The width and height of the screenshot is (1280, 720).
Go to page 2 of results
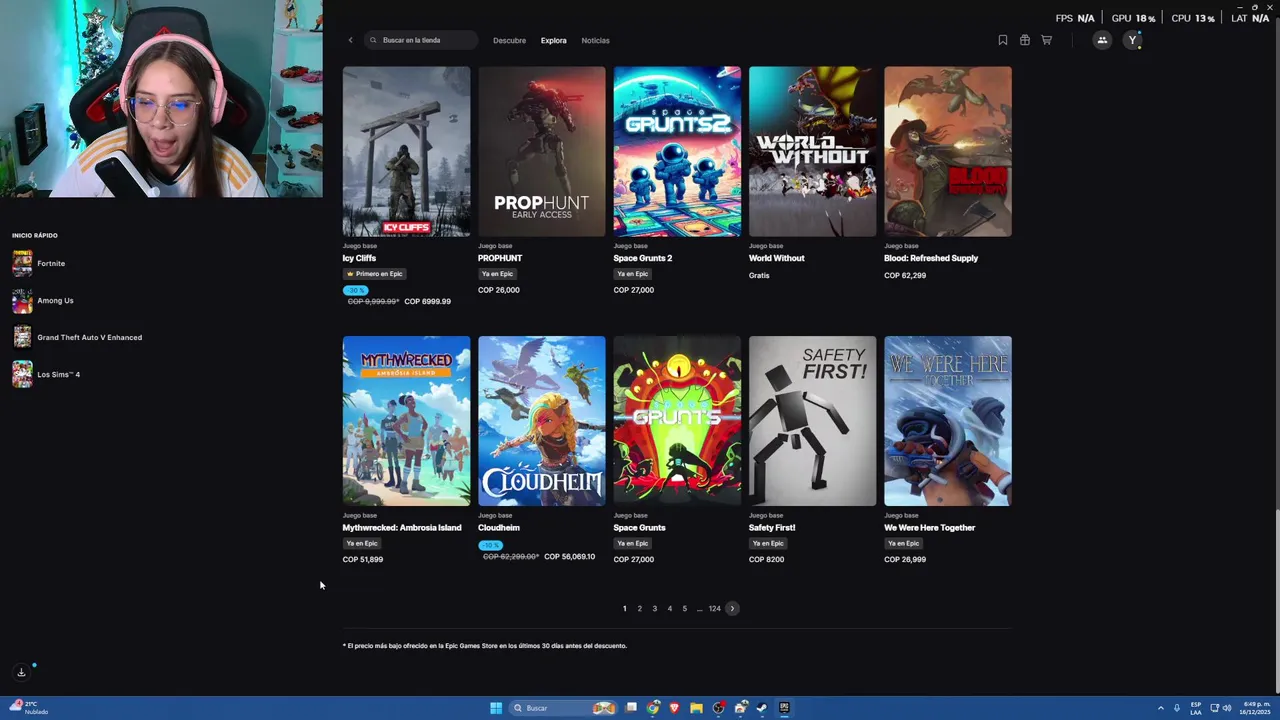tap(640, 608)
